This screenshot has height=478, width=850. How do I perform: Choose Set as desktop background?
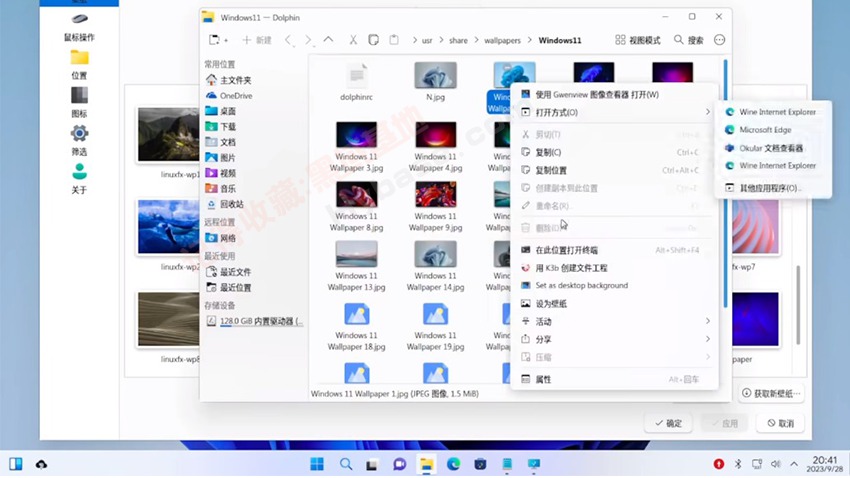click(x=614, y=286)
